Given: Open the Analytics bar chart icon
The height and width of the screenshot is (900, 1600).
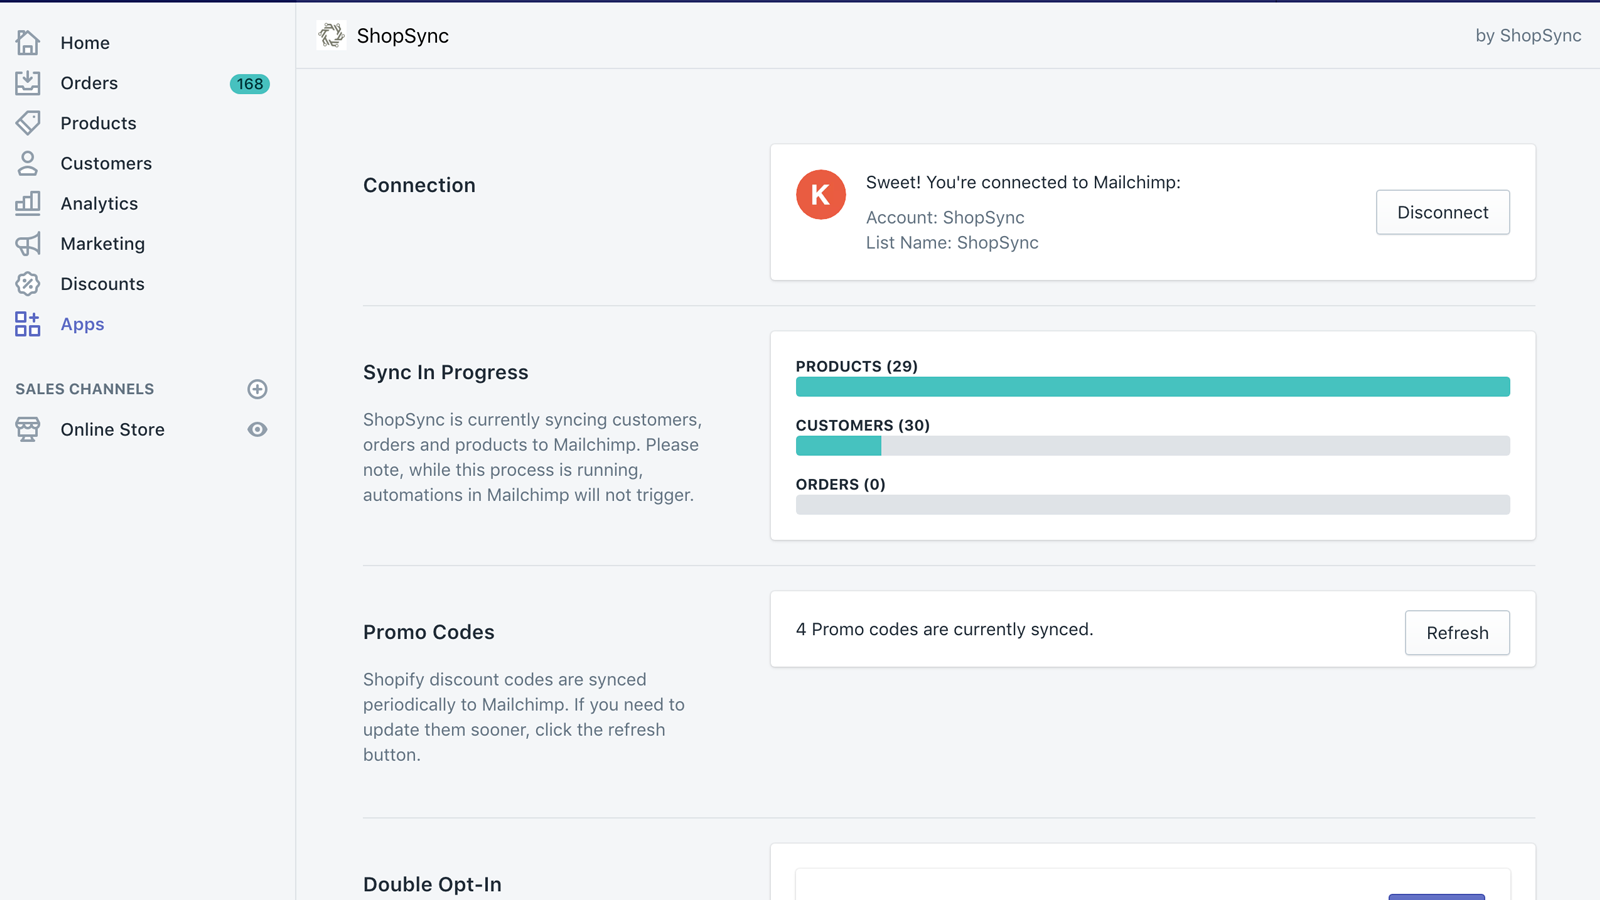Looking at the screenshot, I should pyautogui.click(x=28, y=203).
